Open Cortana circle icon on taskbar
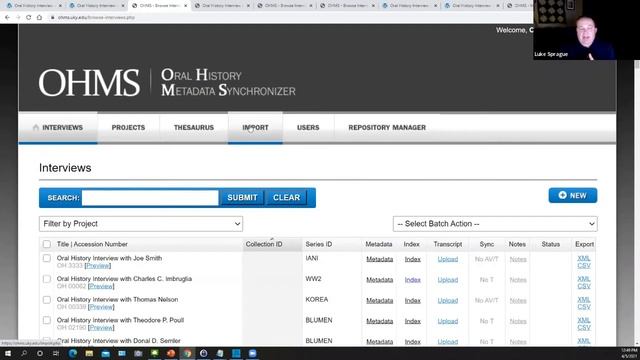 tap(40, 353)
